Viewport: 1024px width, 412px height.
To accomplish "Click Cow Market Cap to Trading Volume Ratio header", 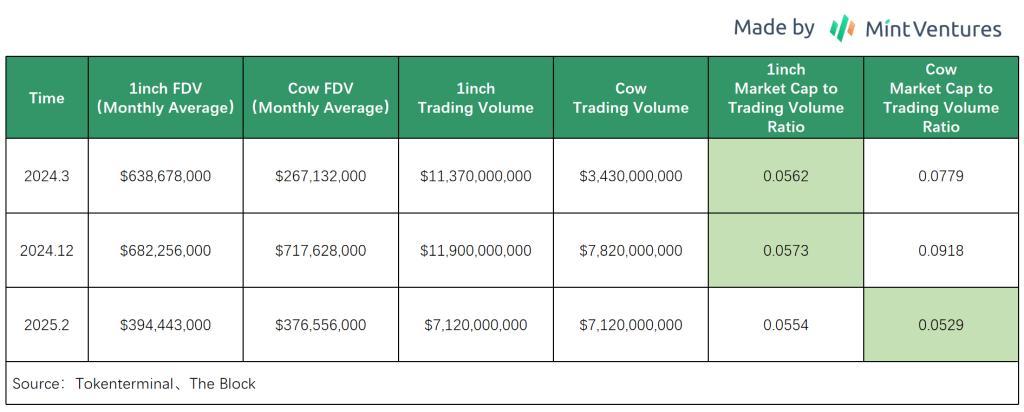I will pyautogui.click(x=941, y=98).
